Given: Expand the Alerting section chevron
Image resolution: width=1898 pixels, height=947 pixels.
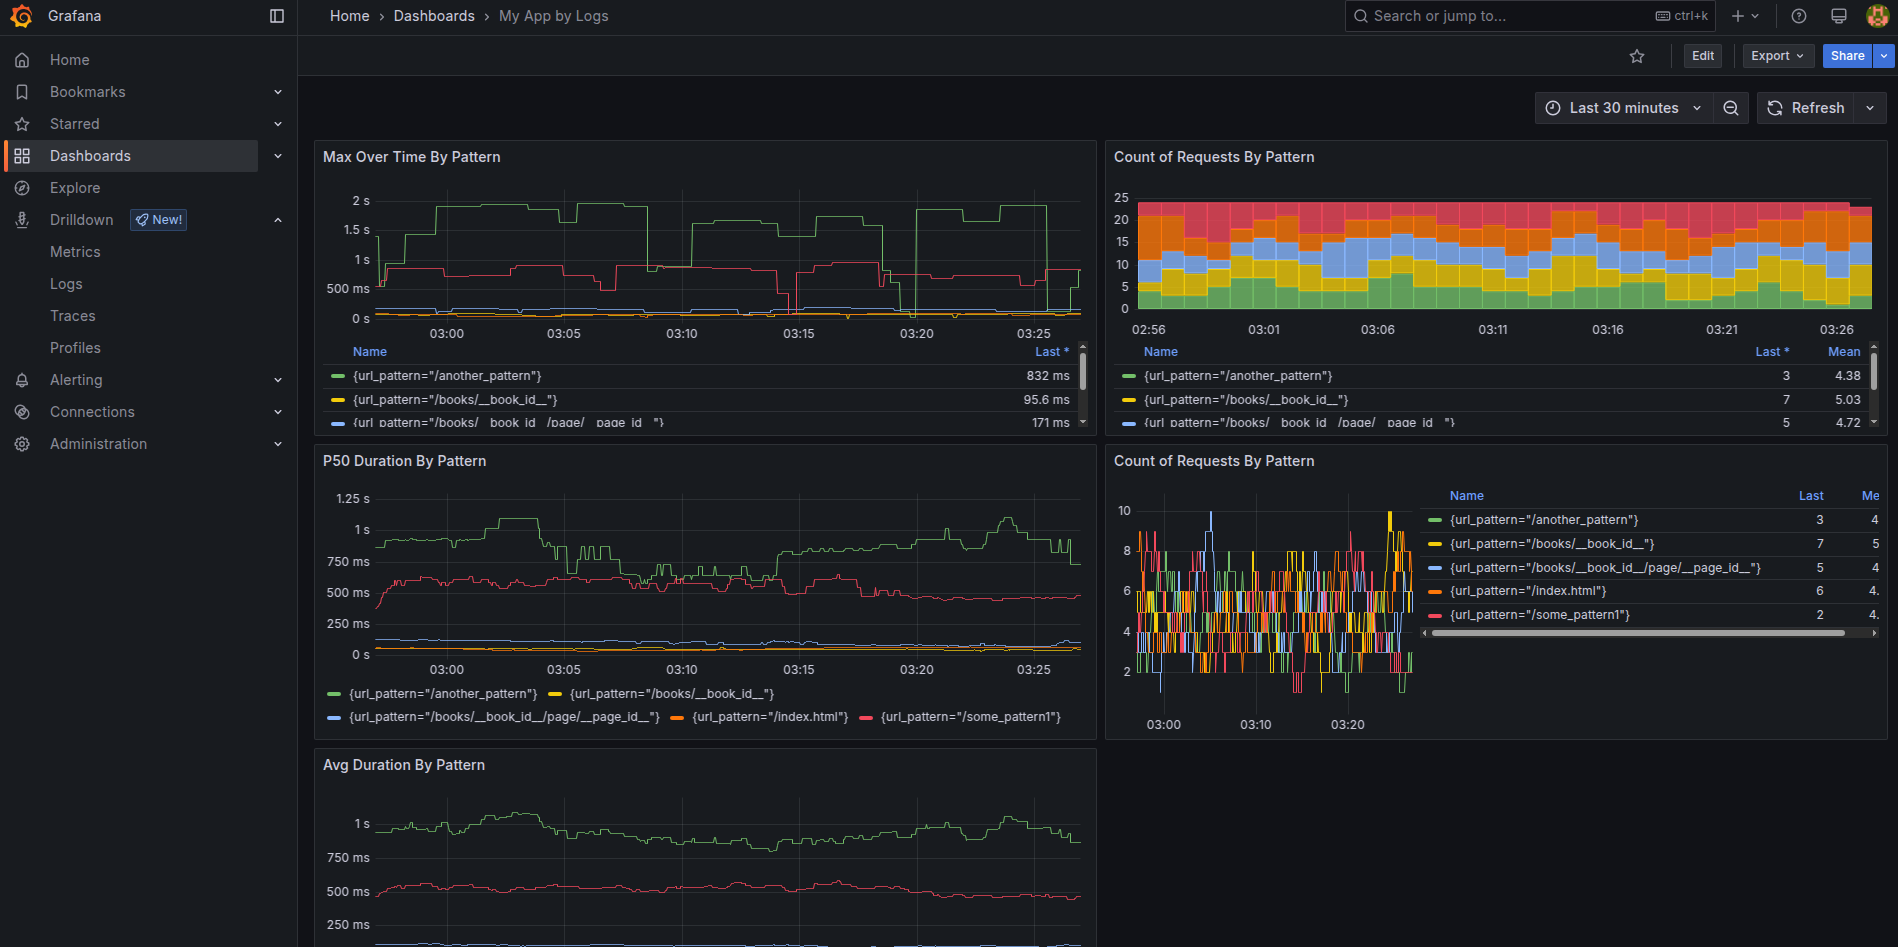Looking at the screenshot, I should (x=278, y=380).
